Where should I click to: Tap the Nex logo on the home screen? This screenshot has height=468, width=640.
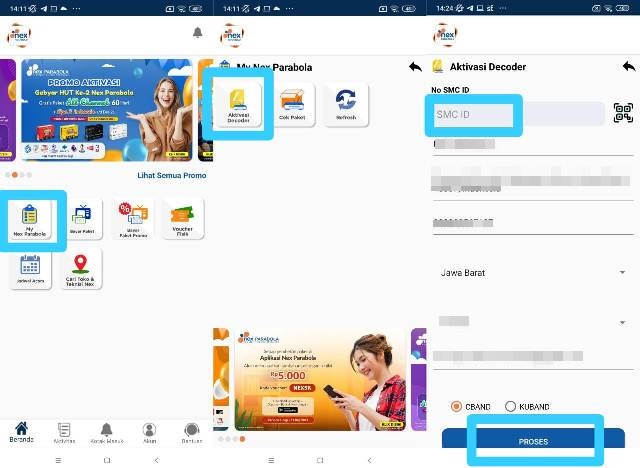click(19, 35)
